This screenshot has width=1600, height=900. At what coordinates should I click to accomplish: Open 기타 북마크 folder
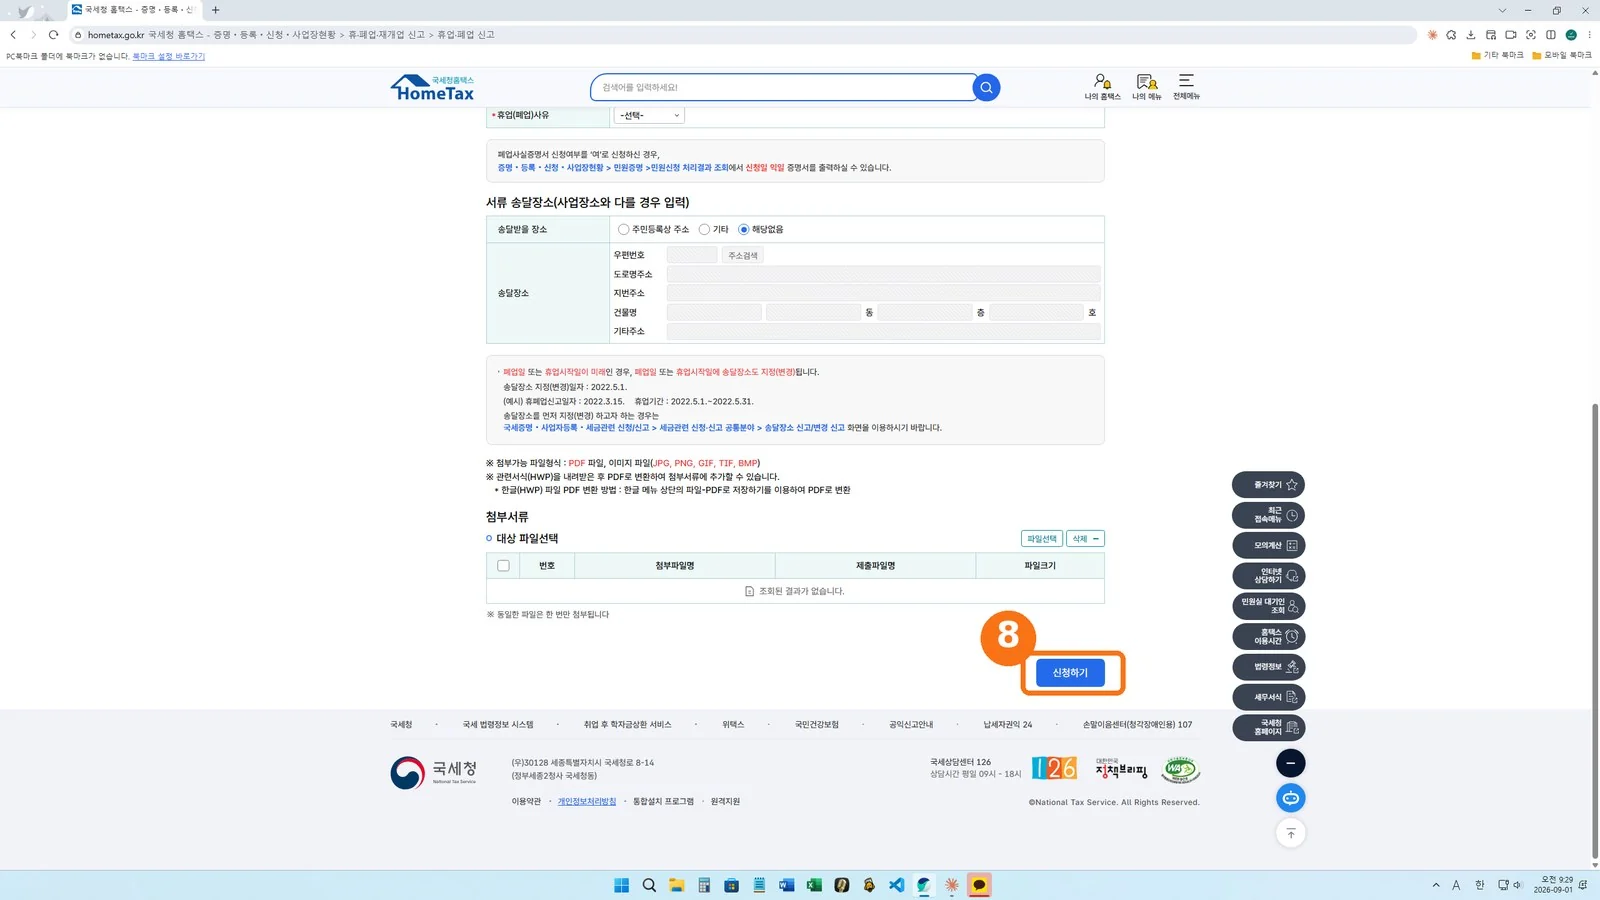[x=1497, y=55]
